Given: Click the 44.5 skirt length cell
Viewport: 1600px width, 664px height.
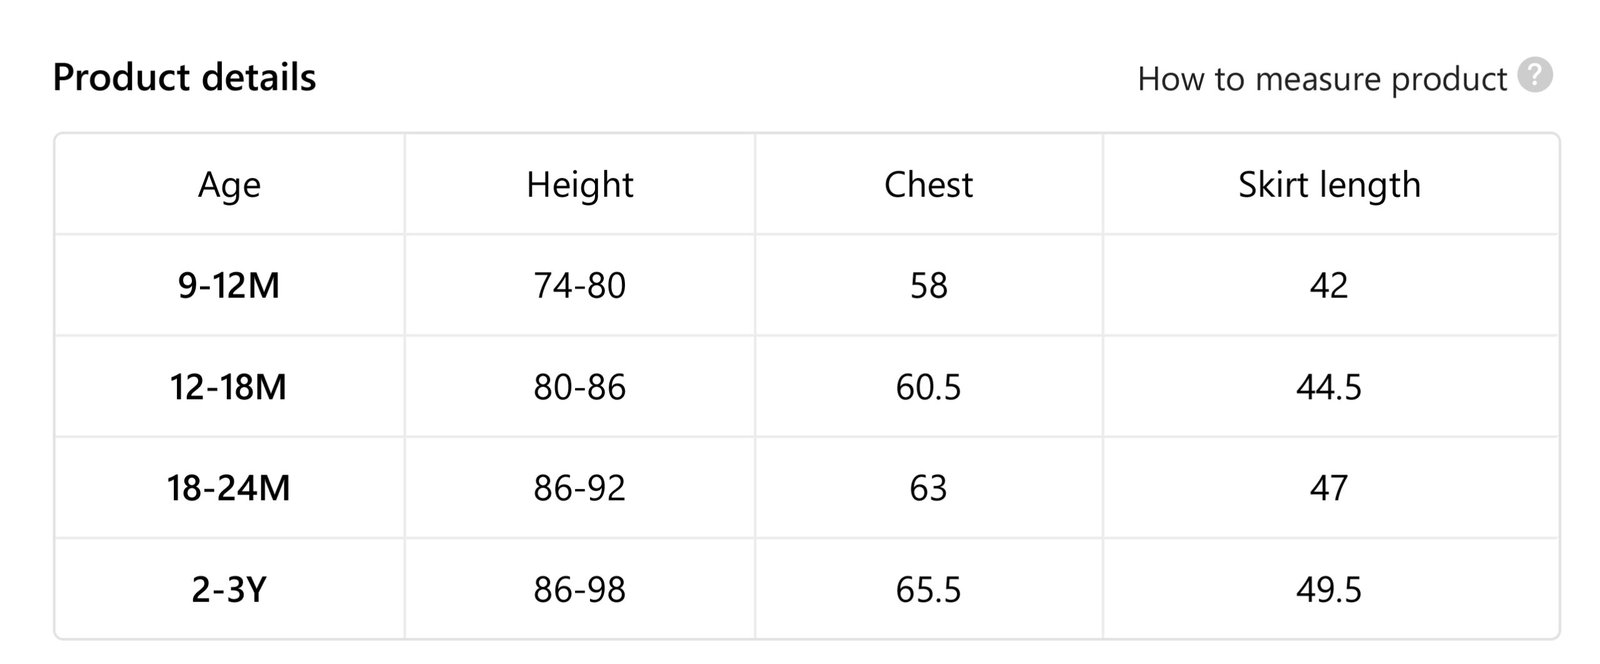Looking at the screenshot, I should (1329, 387).
